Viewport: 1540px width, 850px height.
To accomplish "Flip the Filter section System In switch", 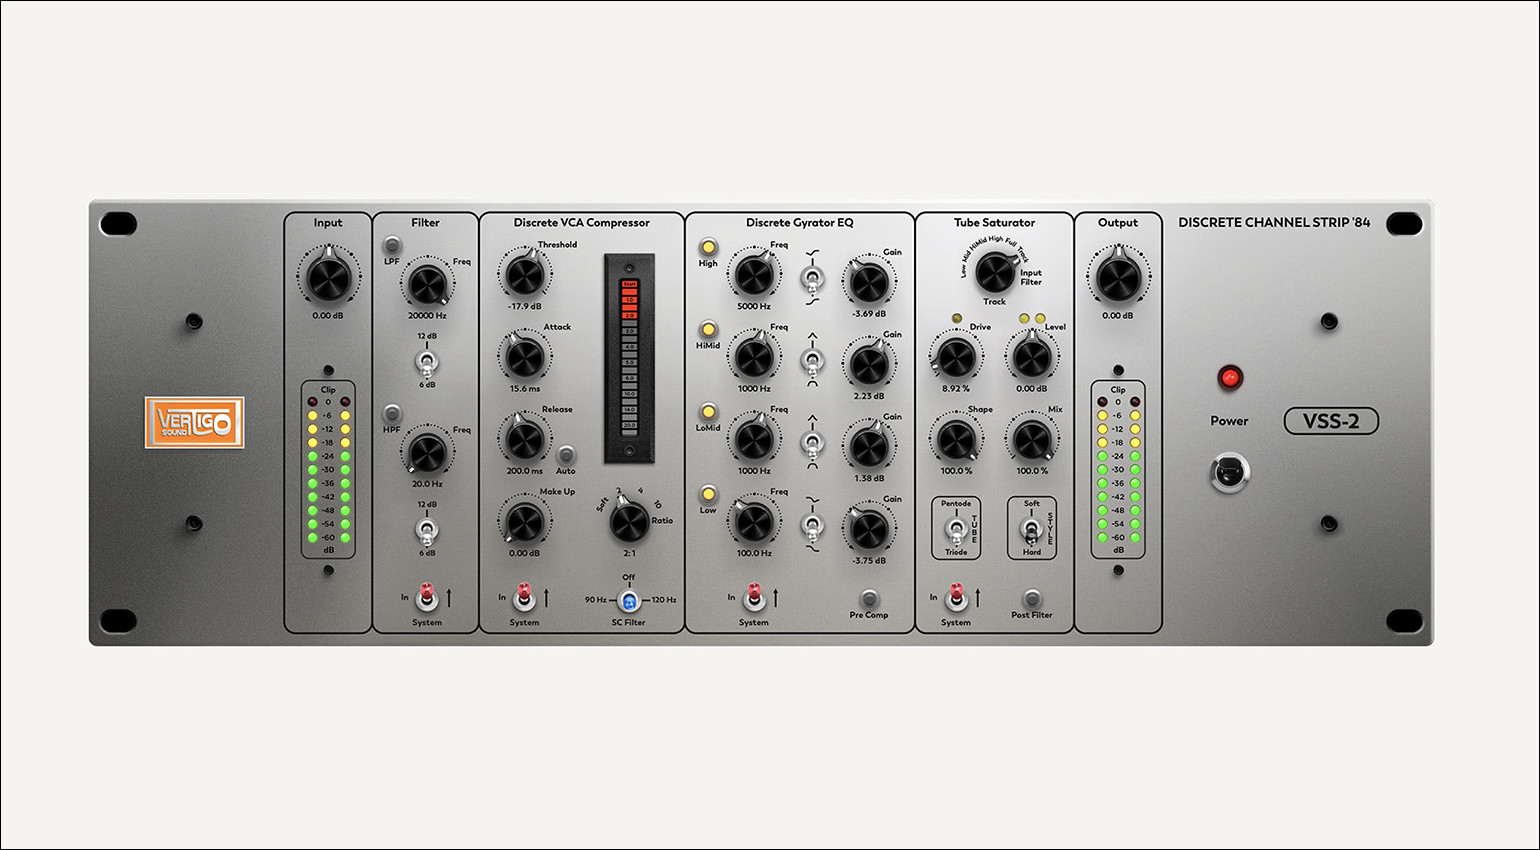I will click(427, 597).
